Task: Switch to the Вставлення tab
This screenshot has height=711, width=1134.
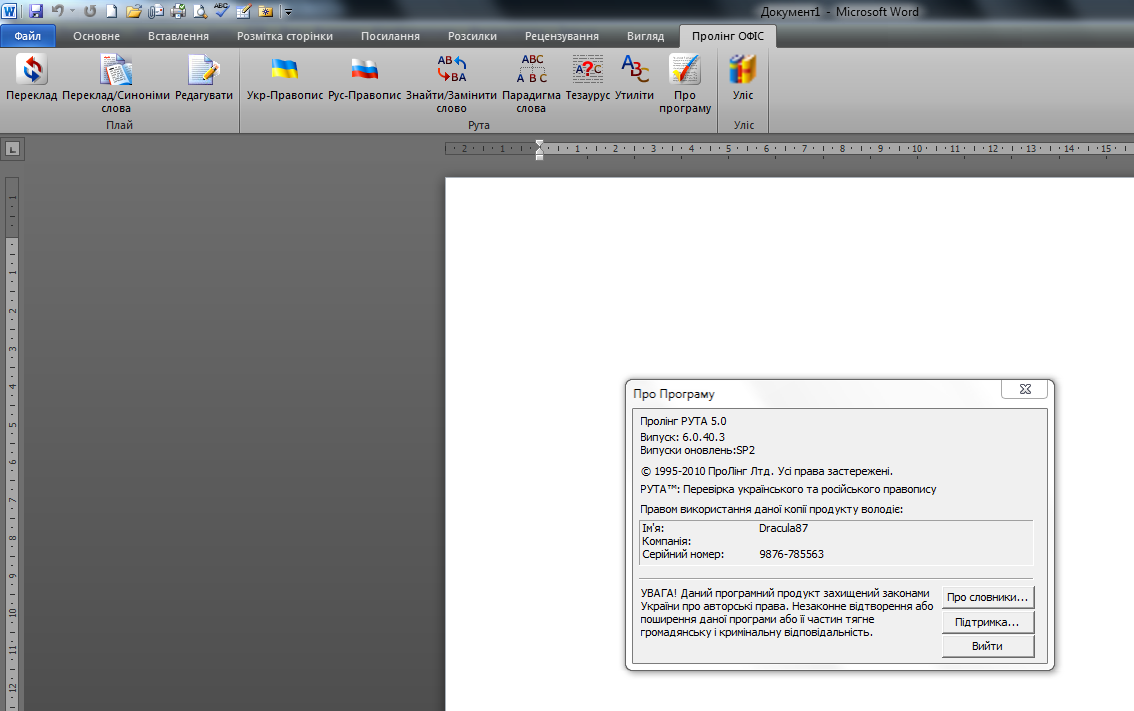Action: (178, 36)
